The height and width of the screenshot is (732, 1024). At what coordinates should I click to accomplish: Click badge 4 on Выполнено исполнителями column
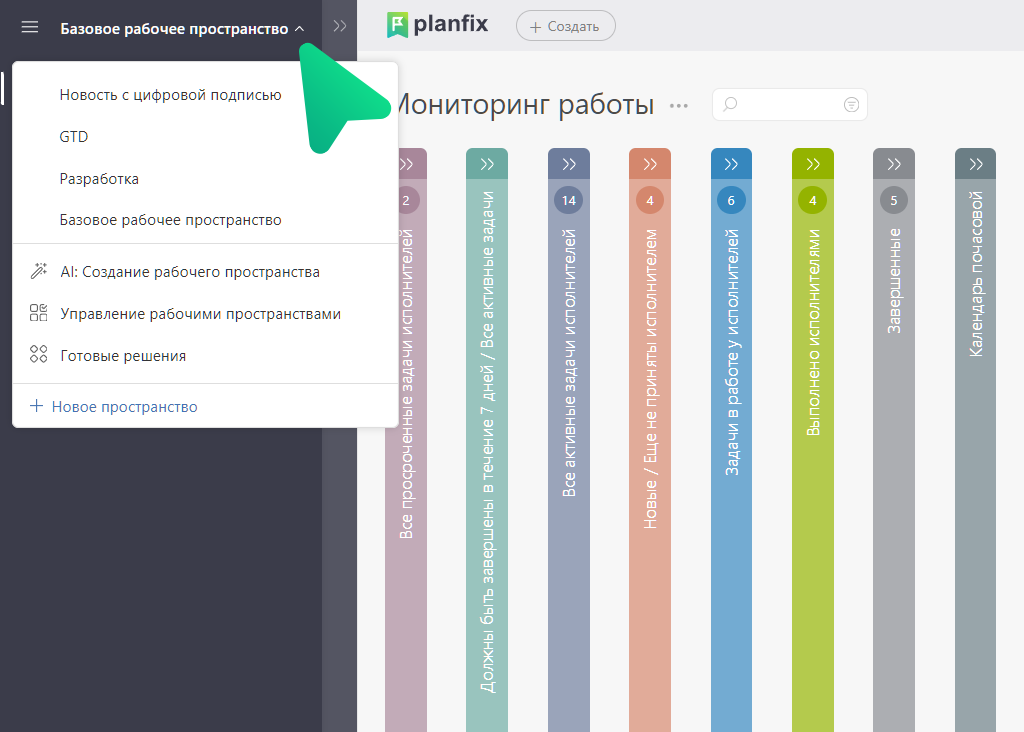click(813, 200)
